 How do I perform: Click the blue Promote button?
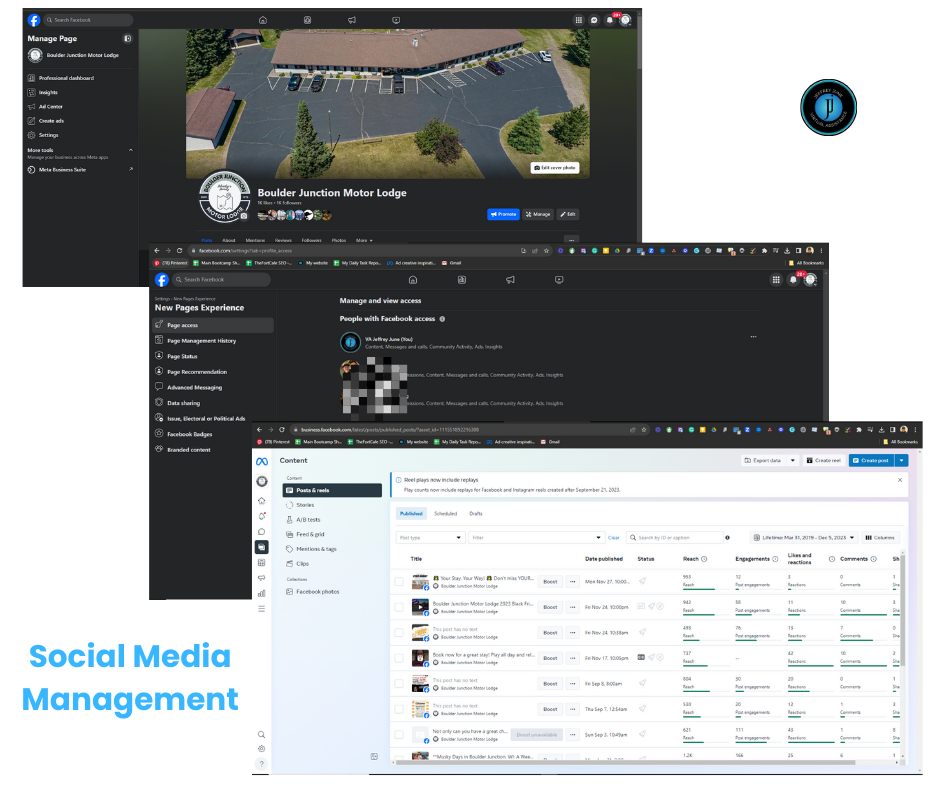pos(503,214)
